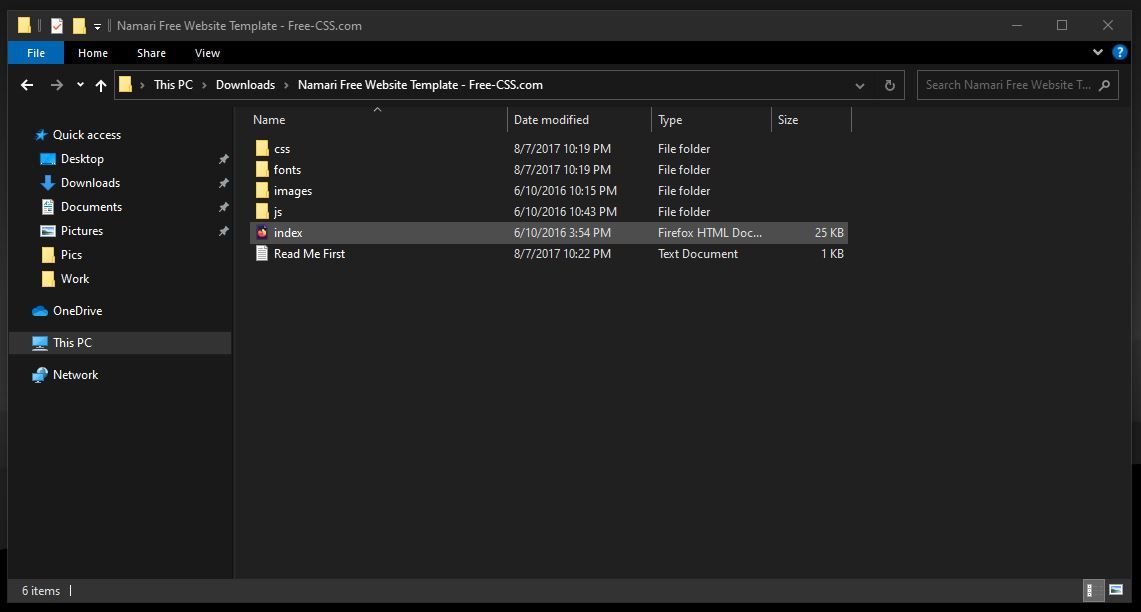Click the Read Me First text document icon
1141x612 pixels.
(262, 254)
